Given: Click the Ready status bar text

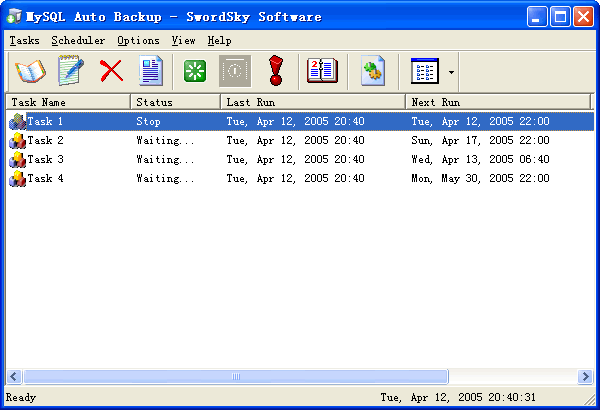Looking at the screenshot, I should point(21,397).
